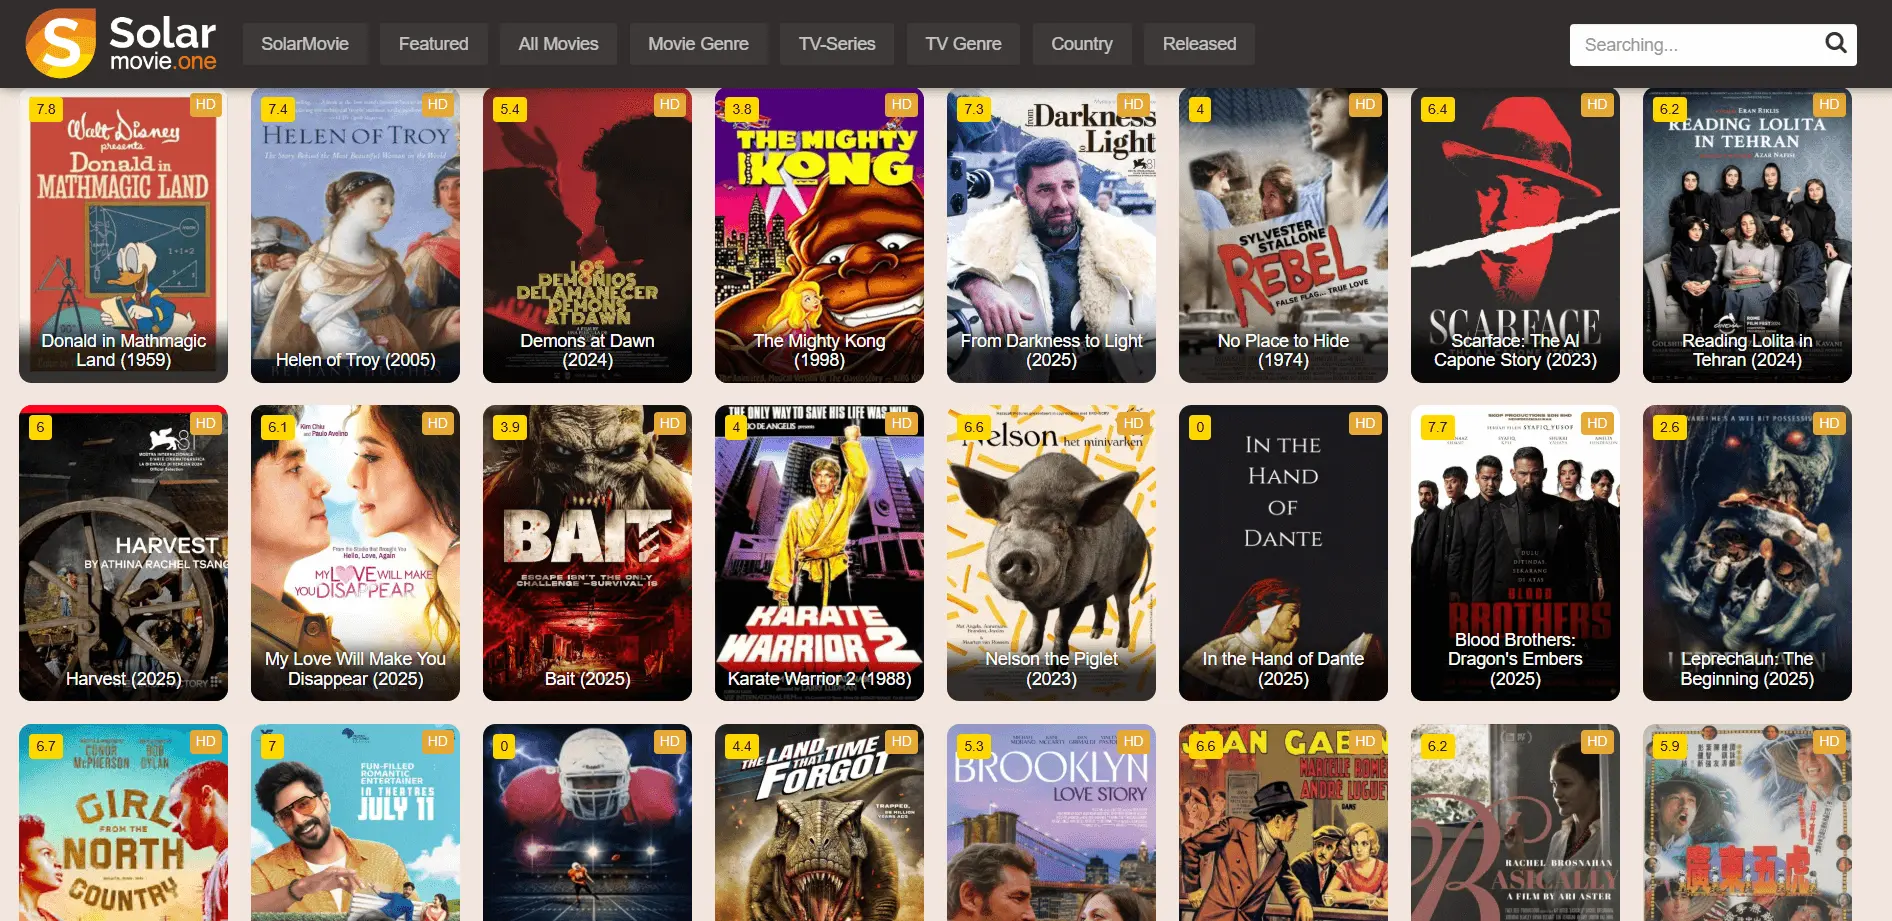
Task: Click Nelson the Piglet (2023) title text
Action: (x=1051, y=669)
